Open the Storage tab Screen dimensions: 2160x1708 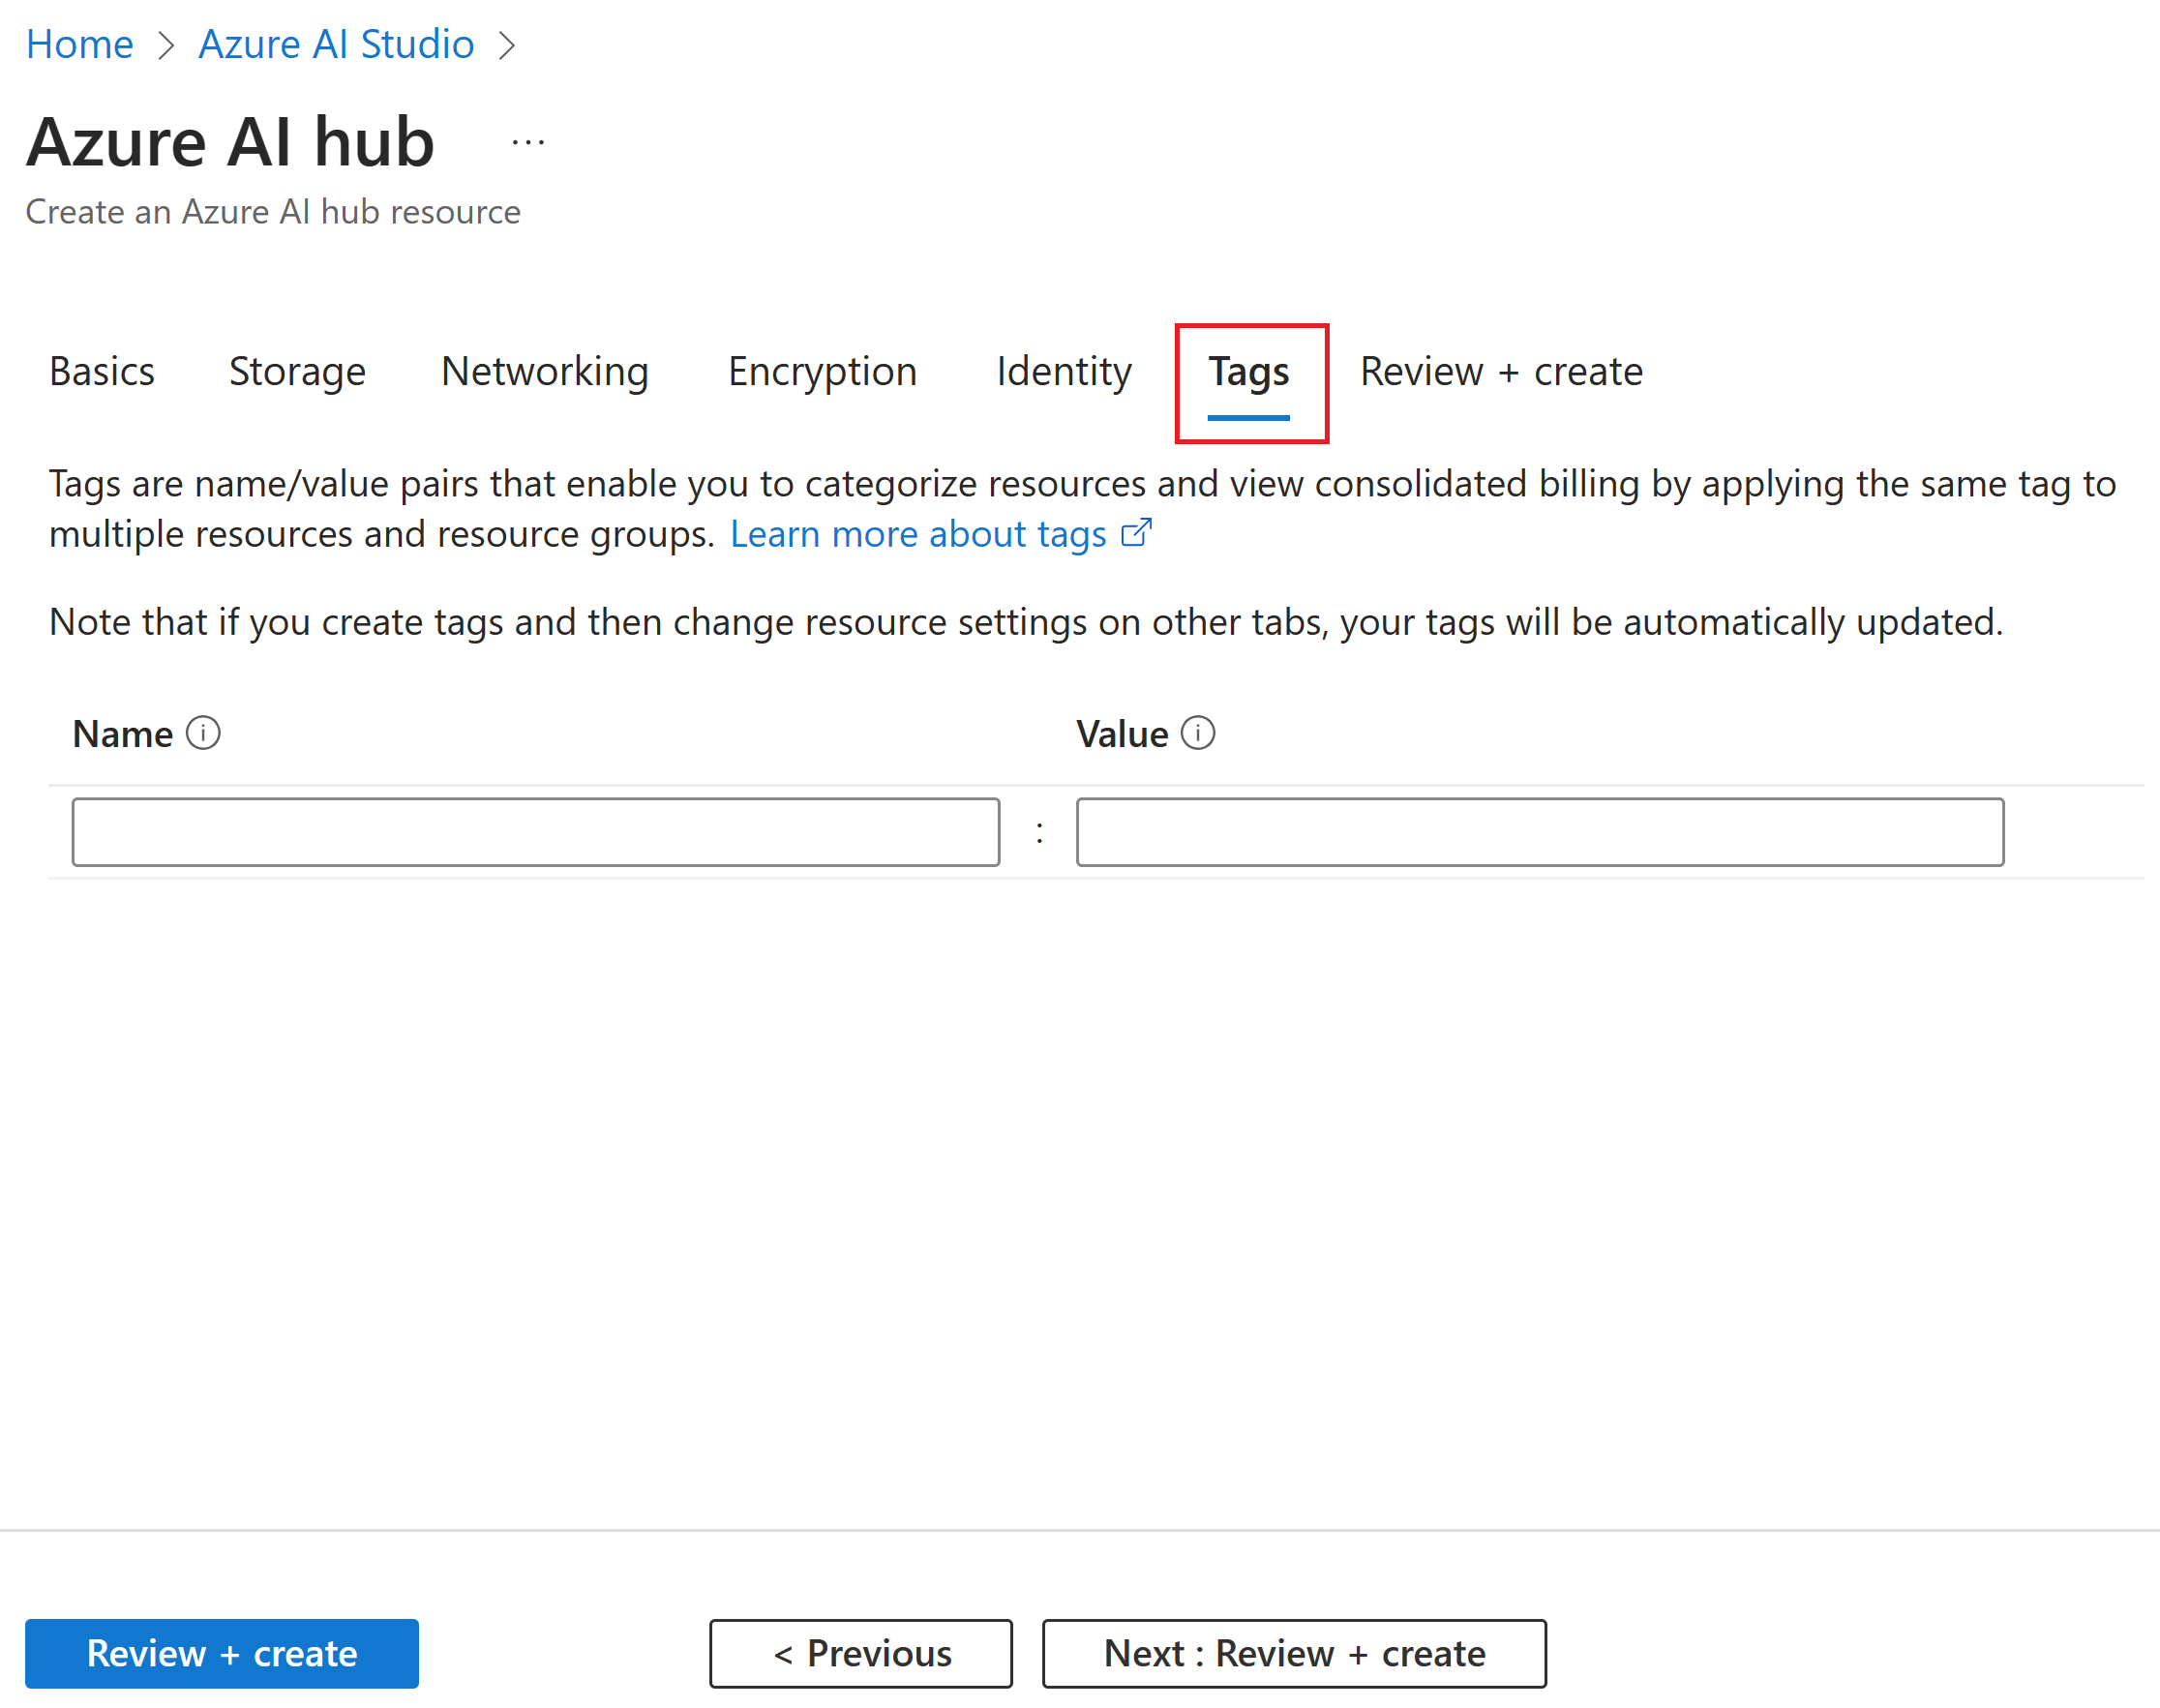297,371
